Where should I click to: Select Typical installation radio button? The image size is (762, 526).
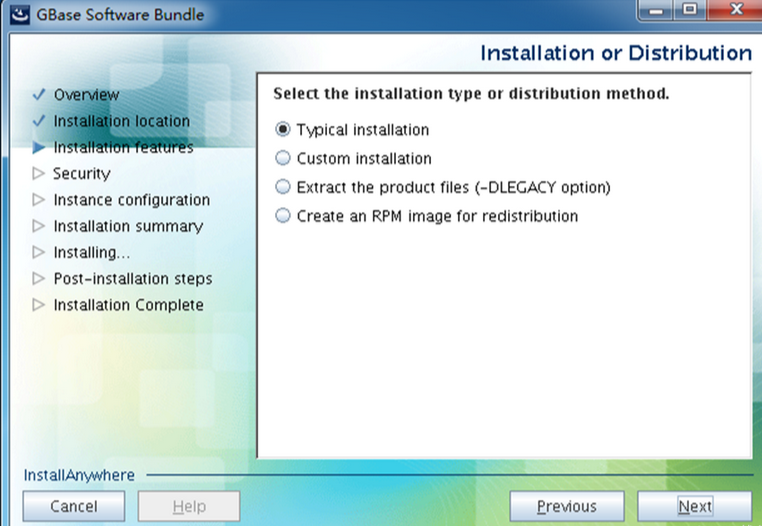[x=282, y=129]
